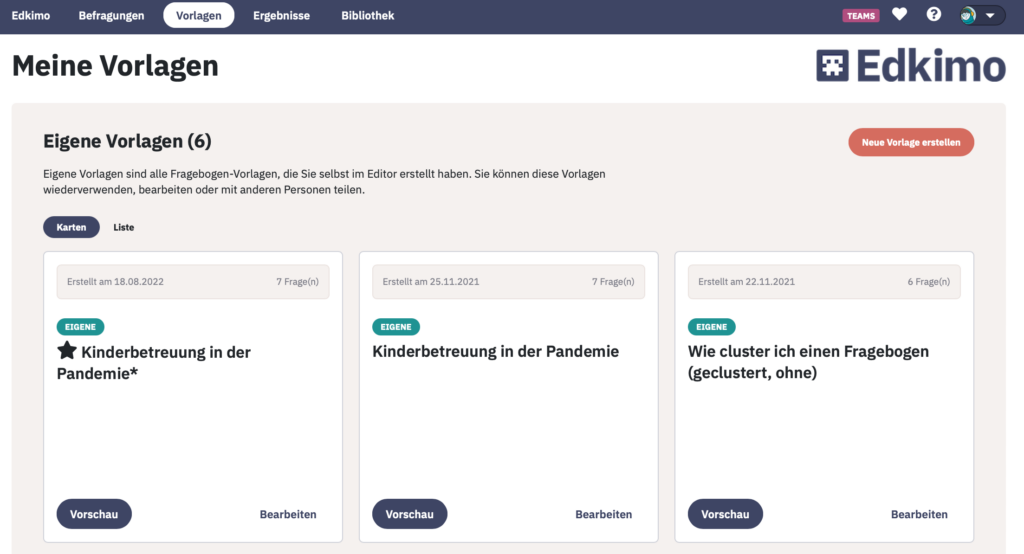Click the heart favorites icon

click(899, 14)
